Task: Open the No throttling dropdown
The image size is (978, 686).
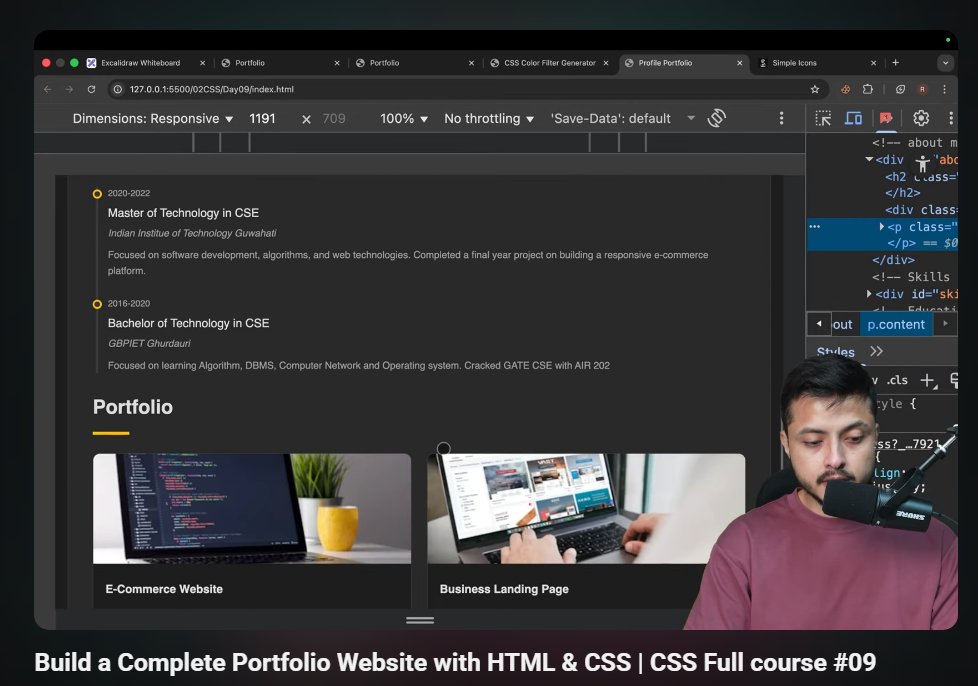Action: pos(489,118)
